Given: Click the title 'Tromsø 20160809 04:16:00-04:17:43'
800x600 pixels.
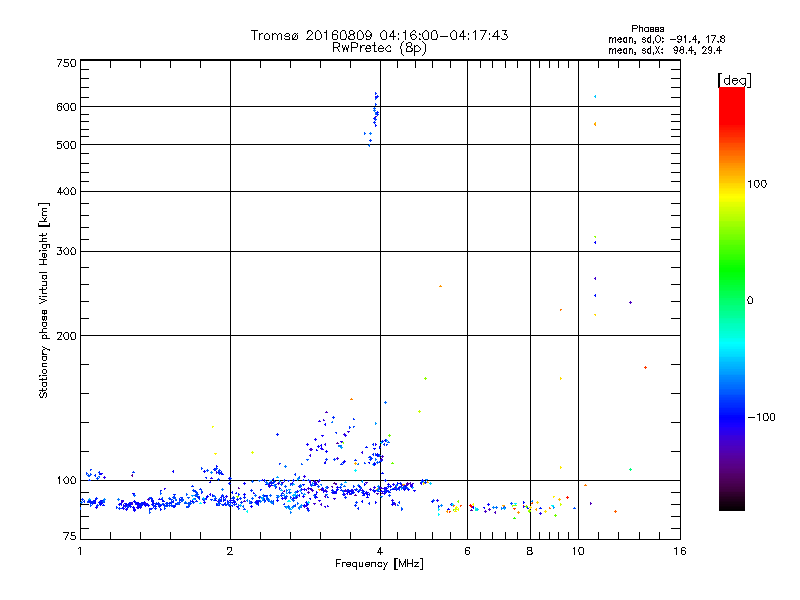Looking at the screenshot, I should pyautogui.click(x=380, y=35).
